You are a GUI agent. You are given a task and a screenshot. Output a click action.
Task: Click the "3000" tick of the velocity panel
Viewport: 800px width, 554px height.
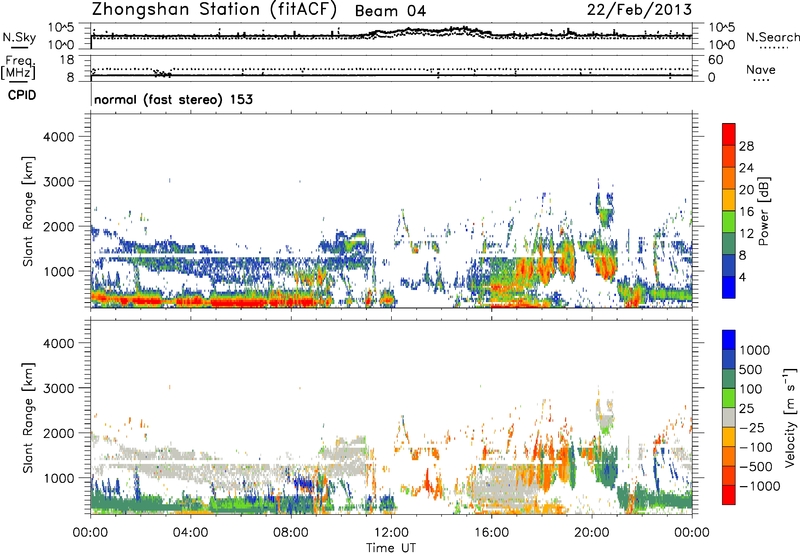click(59, 388)
